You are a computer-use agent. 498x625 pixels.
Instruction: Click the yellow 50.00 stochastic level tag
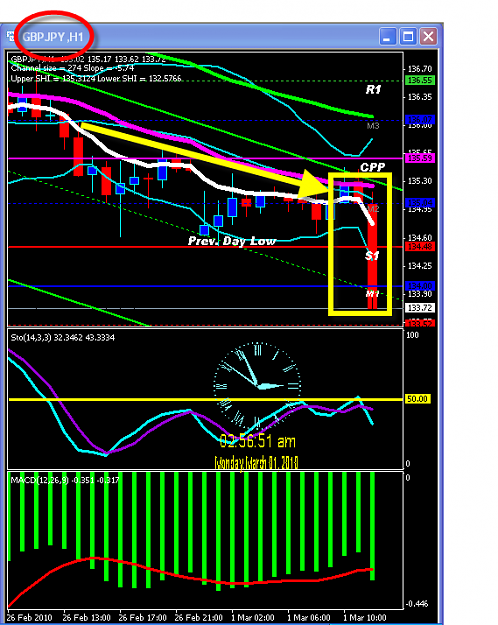coord(417,399)
